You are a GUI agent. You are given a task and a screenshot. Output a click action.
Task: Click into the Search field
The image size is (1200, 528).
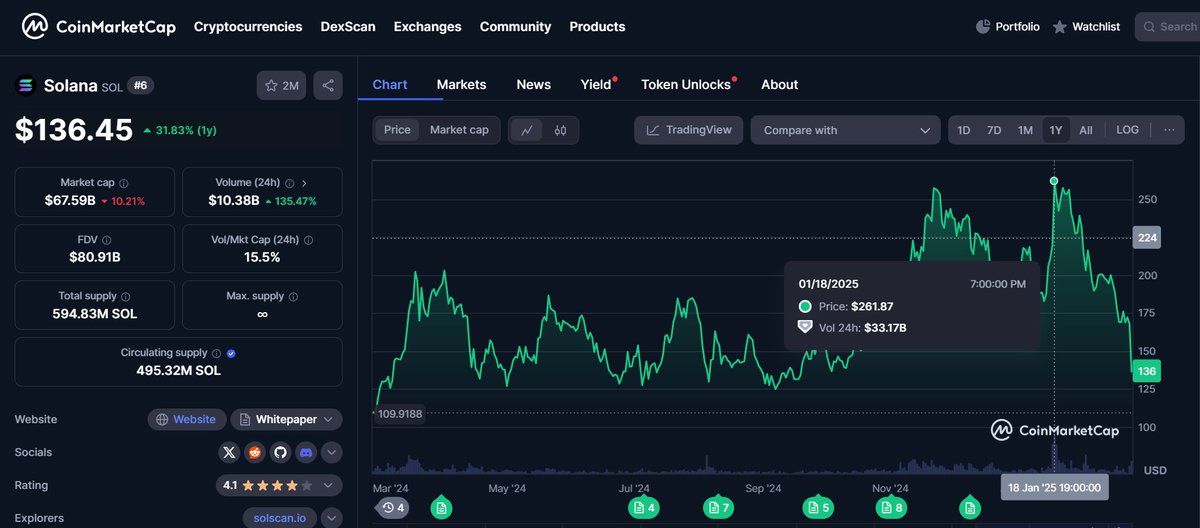coord(1168,27)
